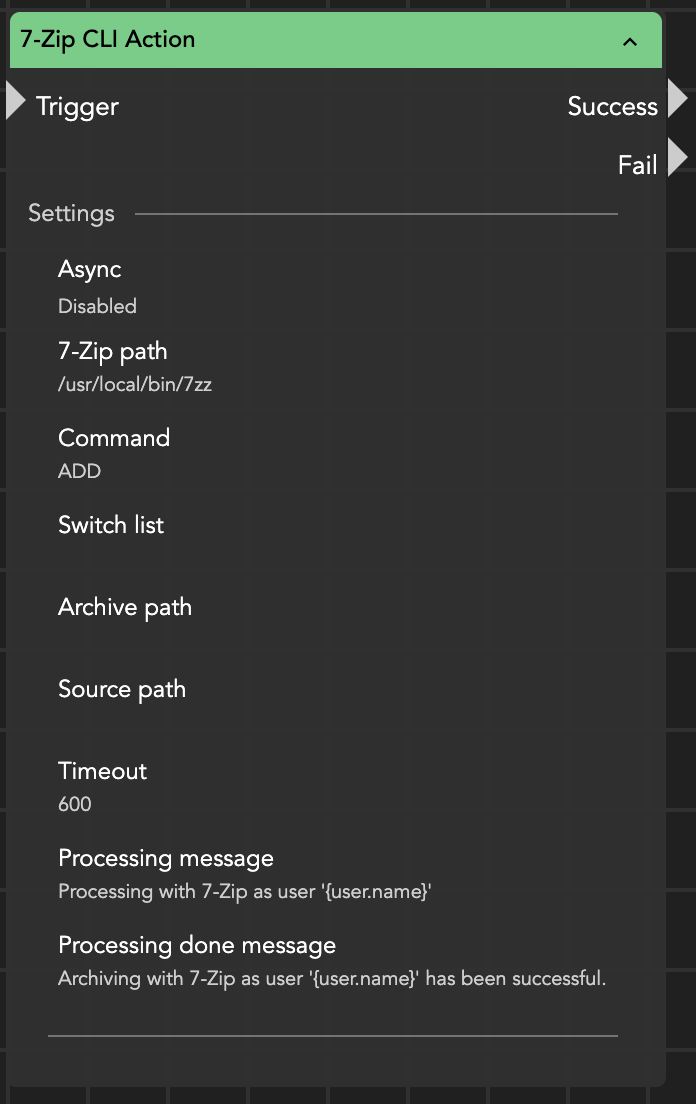This screenshot has height=1104, width=696.
Task: Select the Async setting label
Action: click(x=90, y=270)
